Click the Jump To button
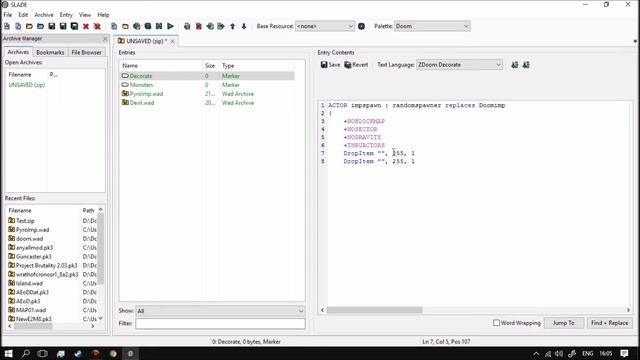Image resolution: width=640 pixels, height=360 pixels. tap(564, 323)
